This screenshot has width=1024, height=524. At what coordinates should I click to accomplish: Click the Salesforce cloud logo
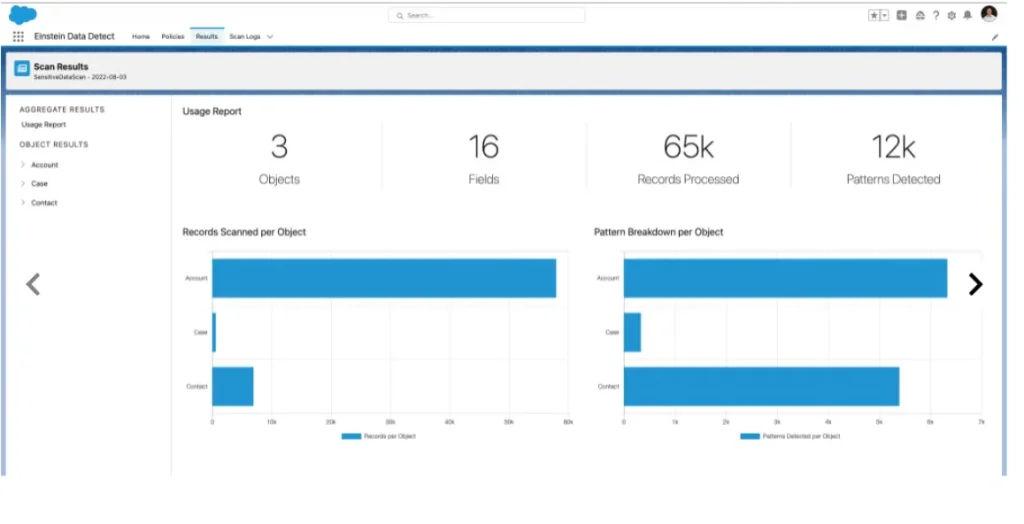[23, 14]
